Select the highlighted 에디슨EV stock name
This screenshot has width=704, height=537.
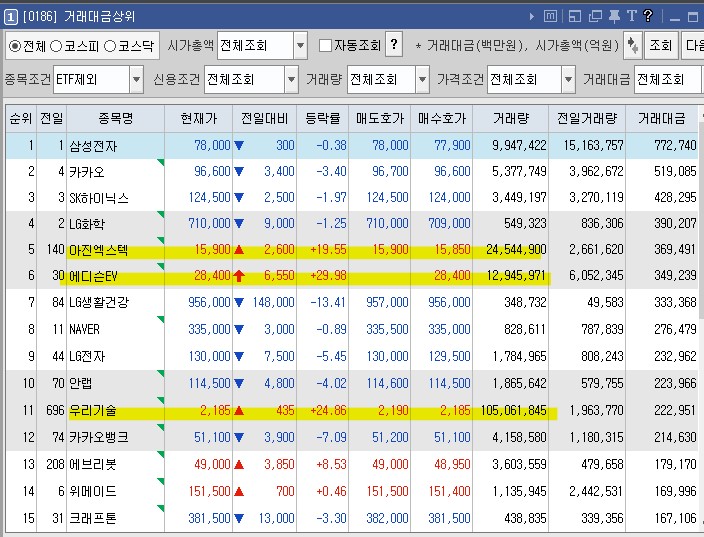coord(93,276)
